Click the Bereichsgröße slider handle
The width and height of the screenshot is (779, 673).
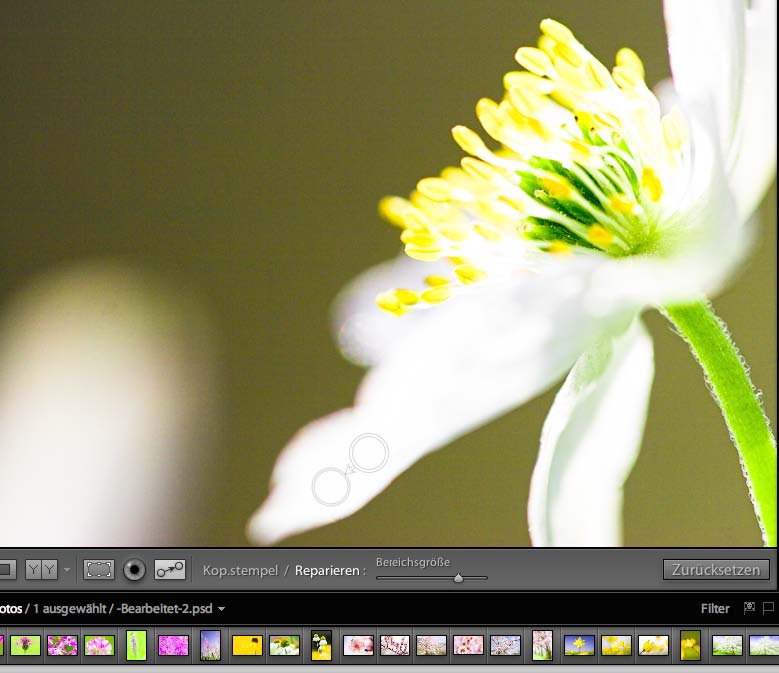pos(459,578)
